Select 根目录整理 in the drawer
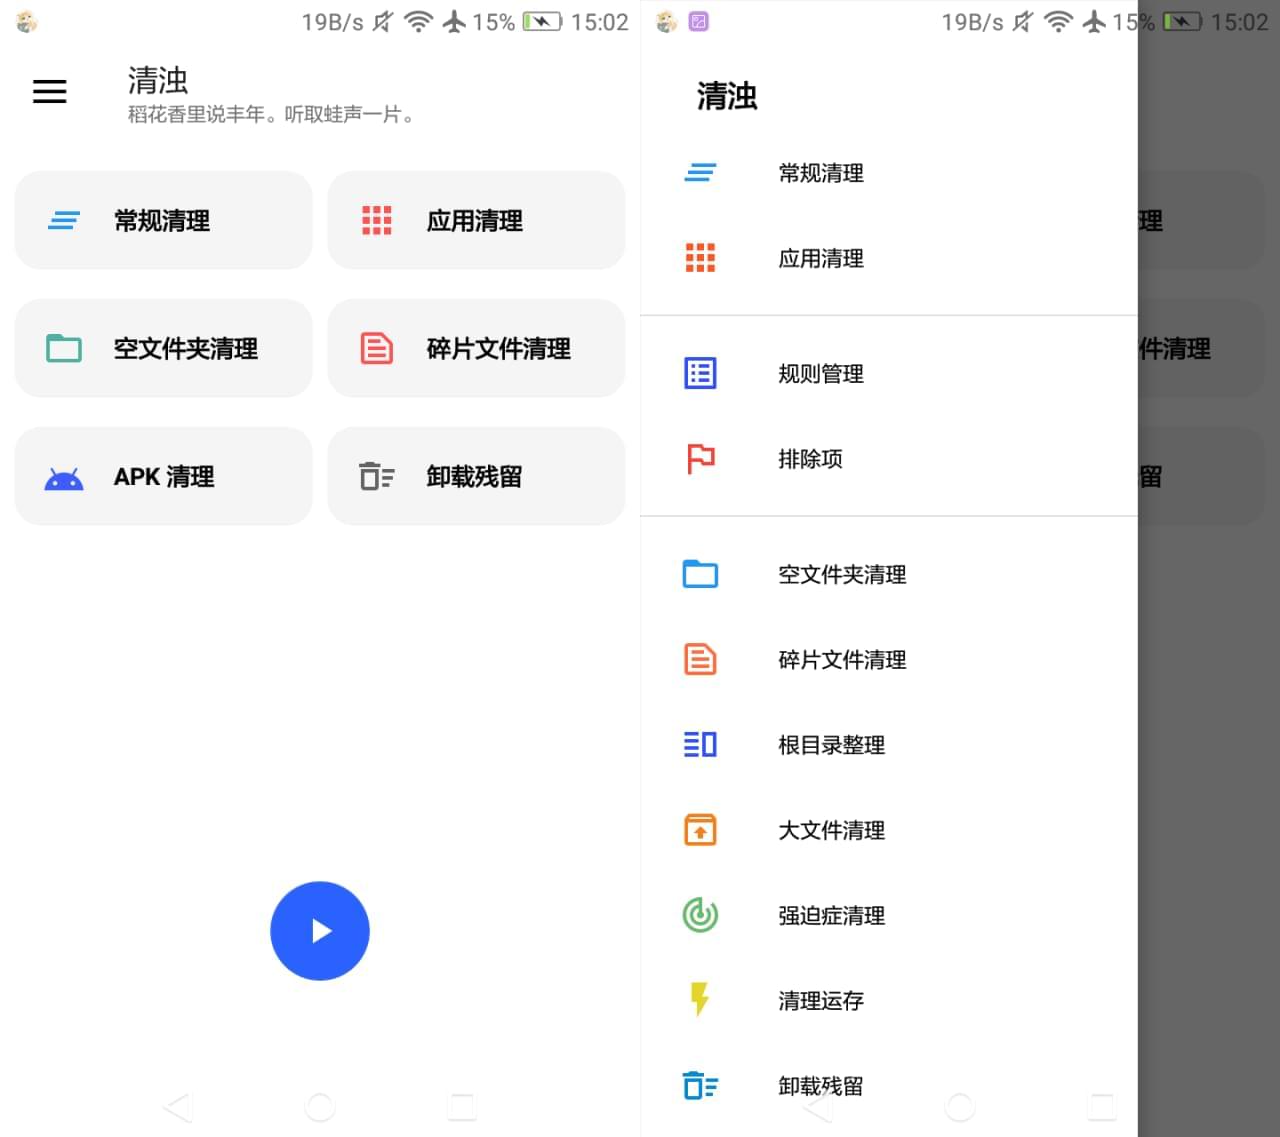Viewport: 1280px width, 1137px height. pyautogui.click(x=889, y=745)
